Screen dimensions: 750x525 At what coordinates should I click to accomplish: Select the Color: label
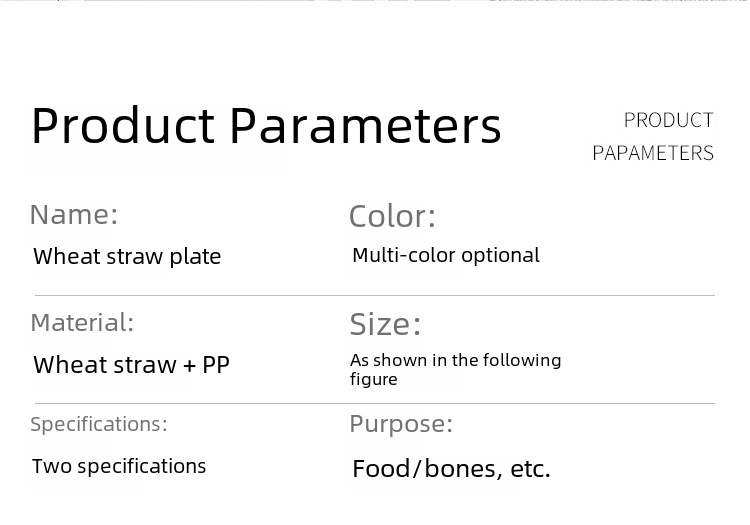click(392, 216)
